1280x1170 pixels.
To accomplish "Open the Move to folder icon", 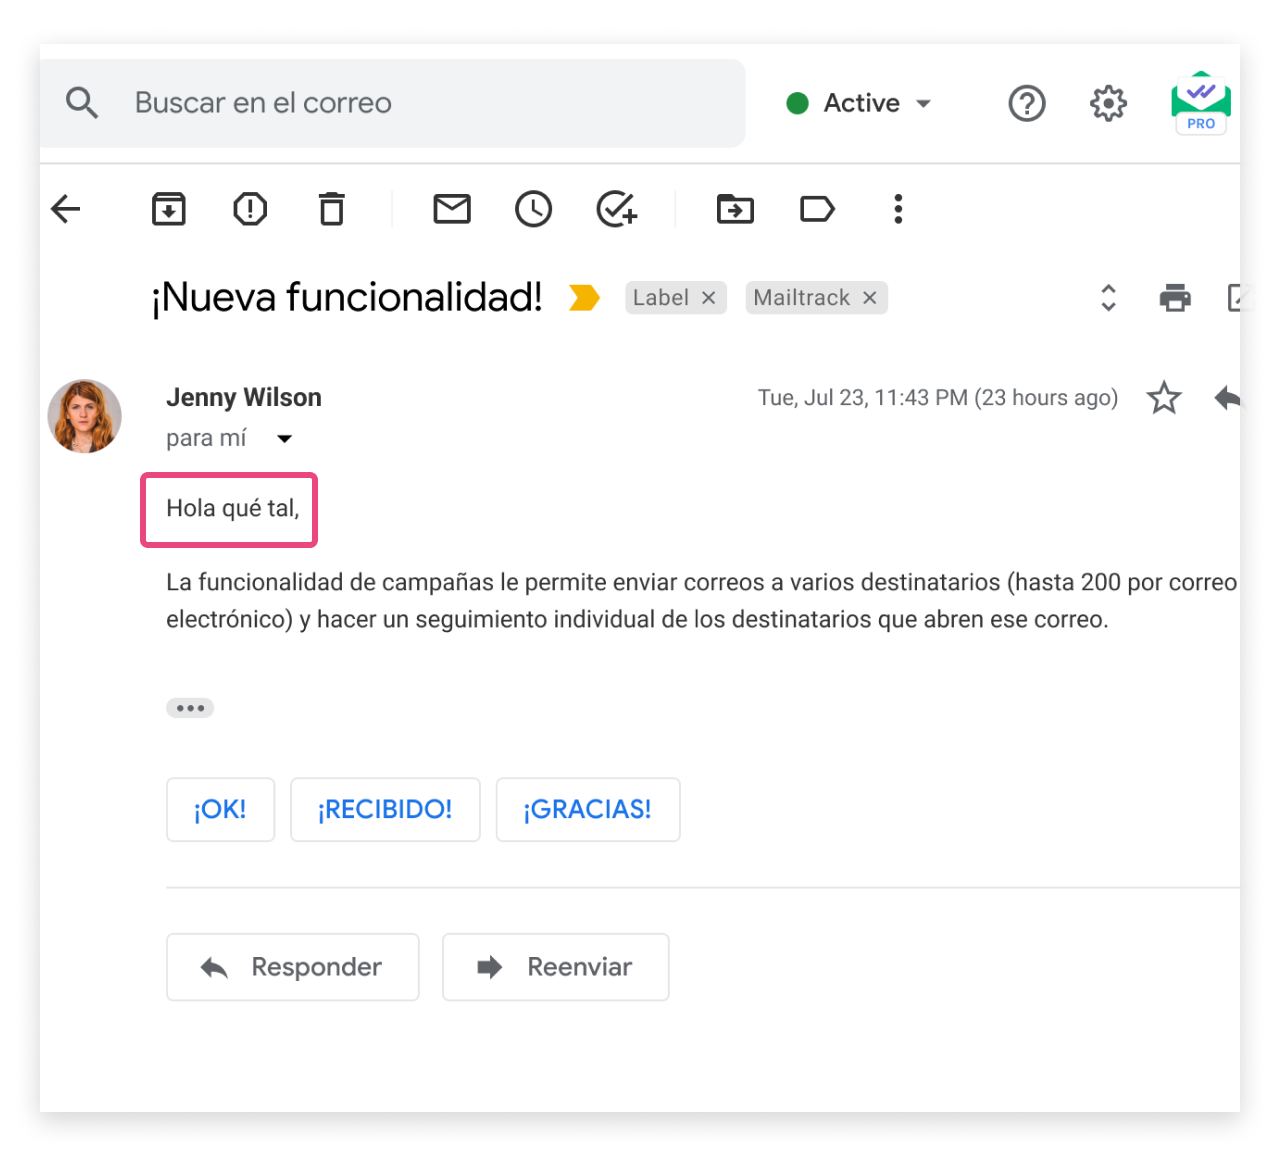I will click(735, 209).
